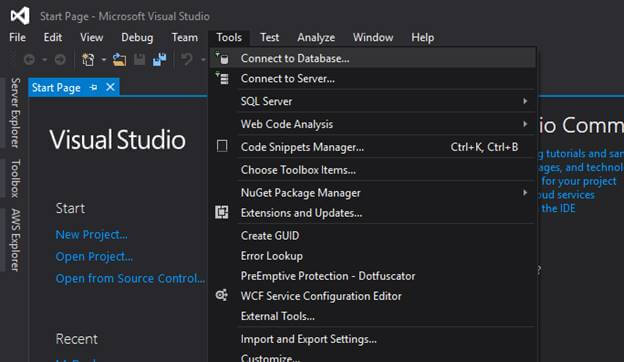
Task: Open the Debug menu
Action: (x=137, y=37)
